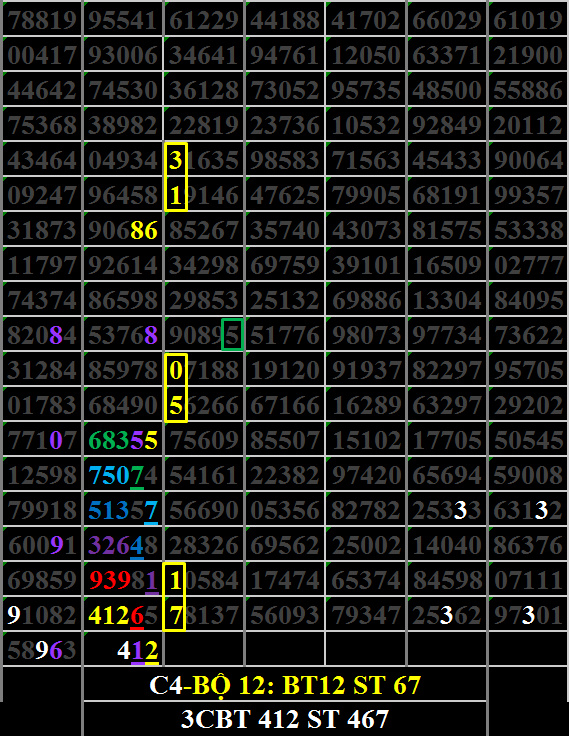Screen dimensions: 569x736
Task: Click the cell reading 16289
Action: coord(366,405)
